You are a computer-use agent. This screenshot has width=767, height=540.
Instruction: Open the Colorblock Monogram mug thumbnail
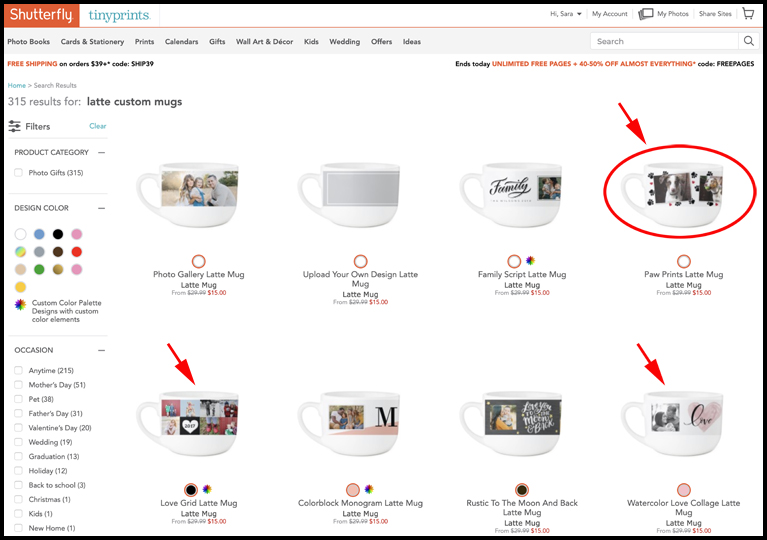(x=350, y=423)
